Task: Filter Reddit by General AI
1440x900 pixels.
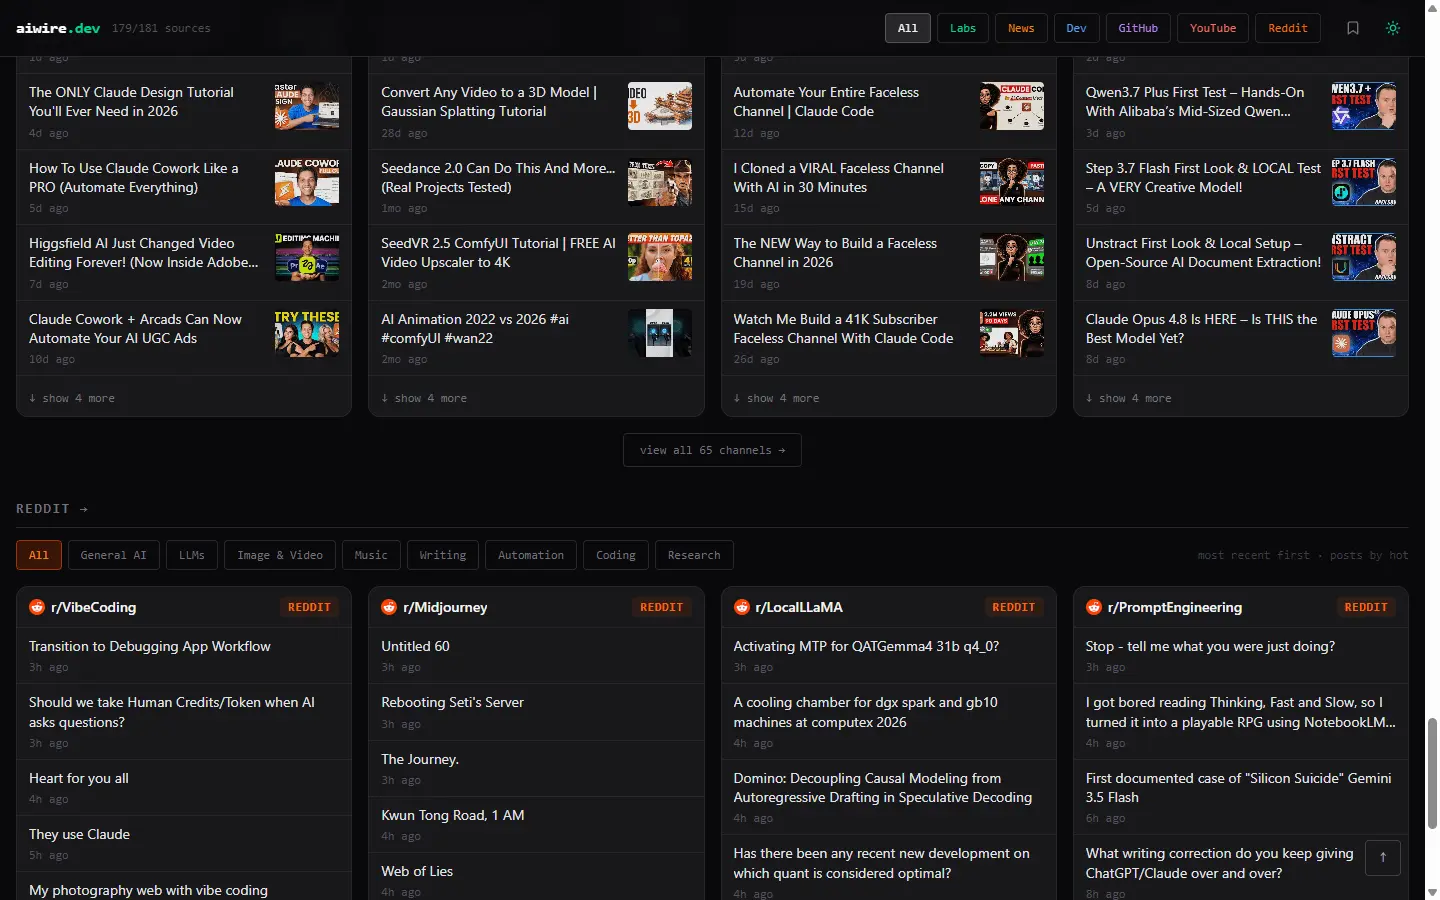Action: [x=113, y=555]
